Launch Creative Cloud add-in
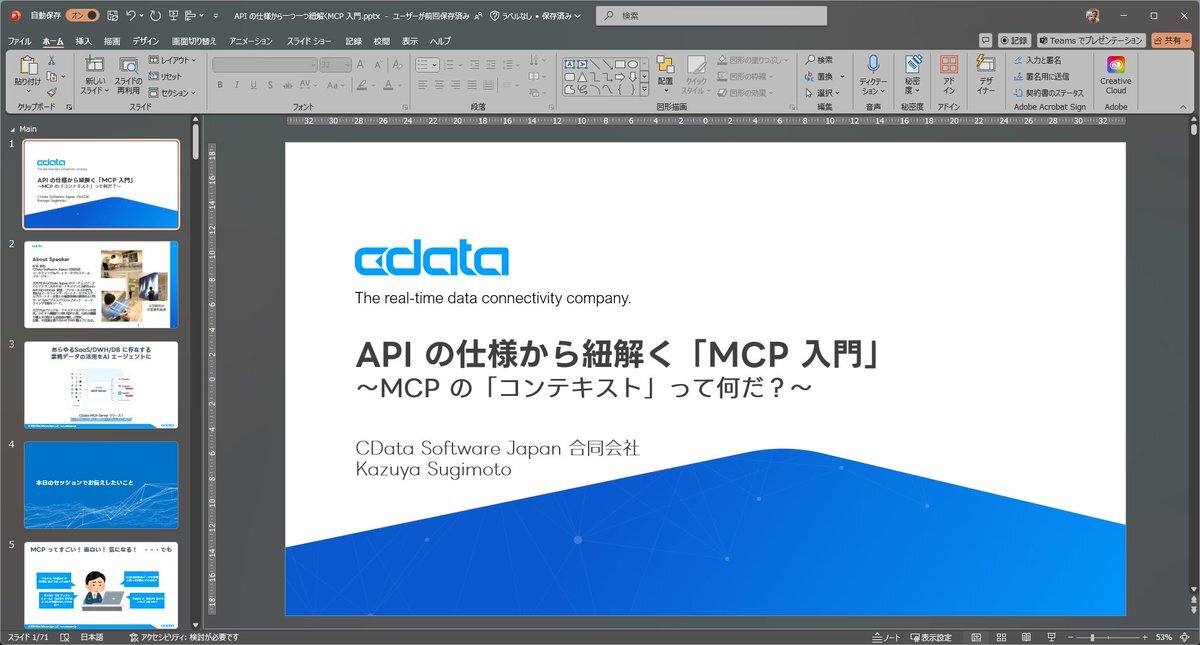This screenshot has width=1200, height=645. tap(1116, 74)
